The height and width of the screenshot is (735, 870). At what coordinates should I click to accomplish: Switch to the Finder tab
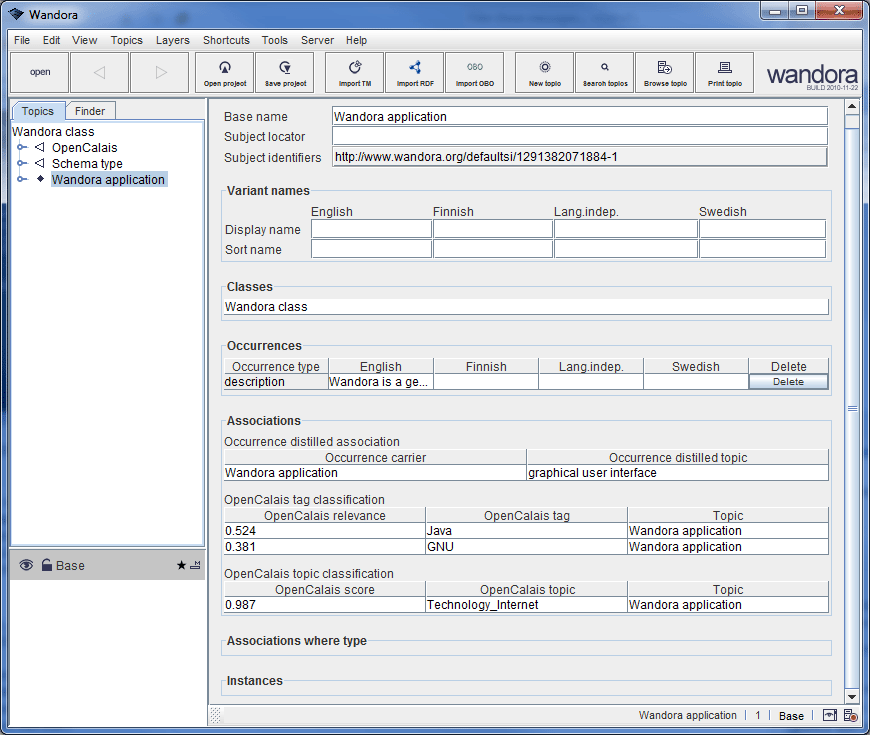coord(90,110)
